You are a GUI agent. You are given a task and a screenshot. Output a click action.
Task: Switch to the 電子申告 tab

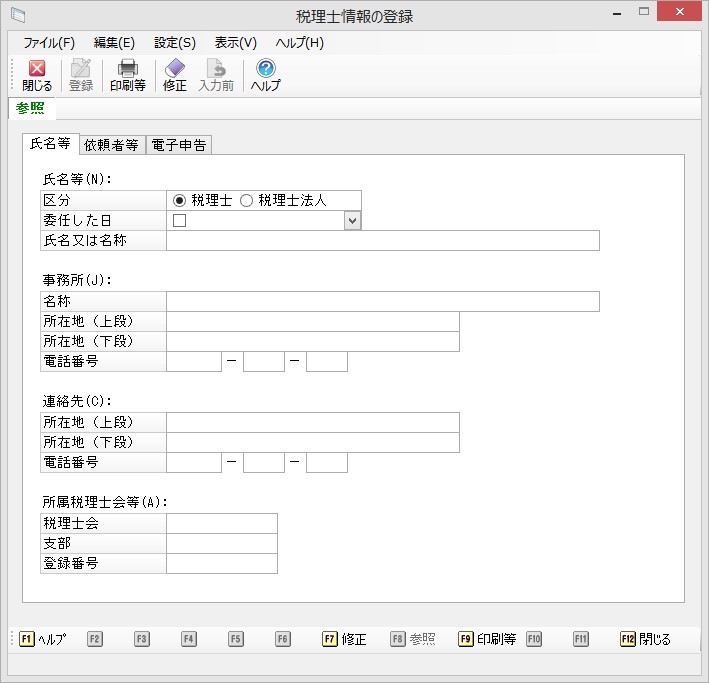click(x=178, y=145)
